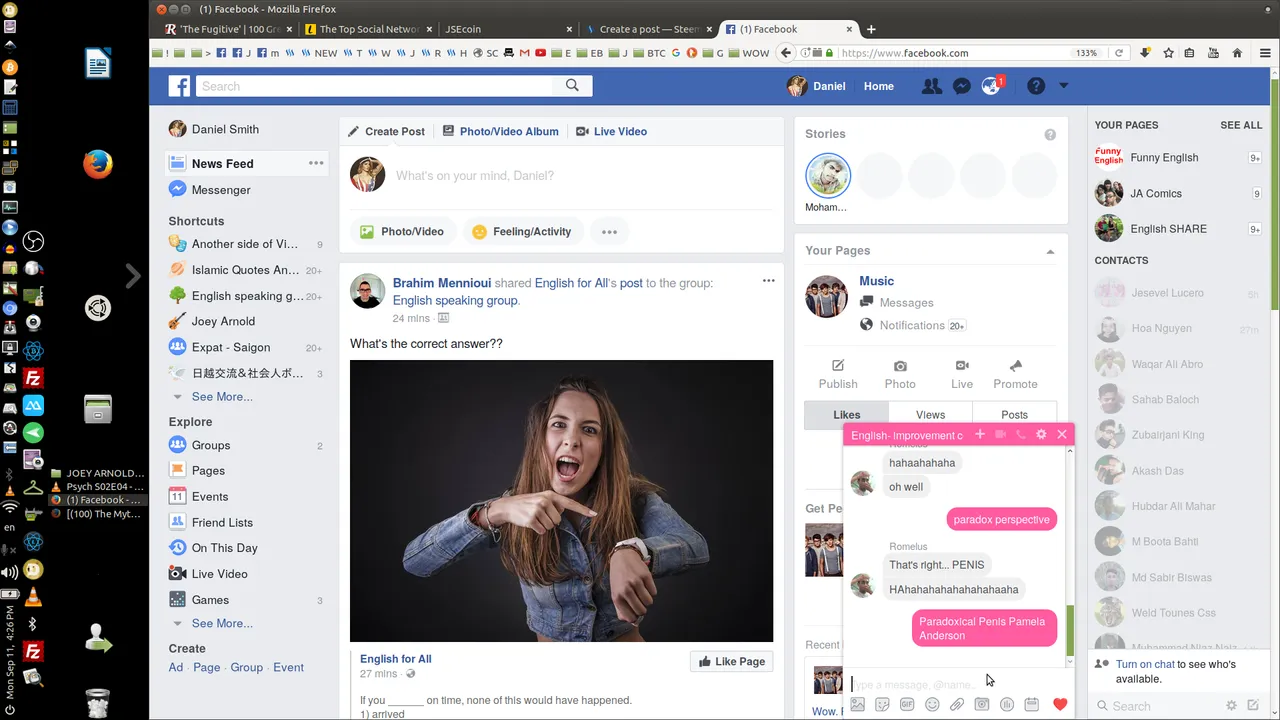Click the search magnifier button

pyautogui.click(x=572, y=86)
